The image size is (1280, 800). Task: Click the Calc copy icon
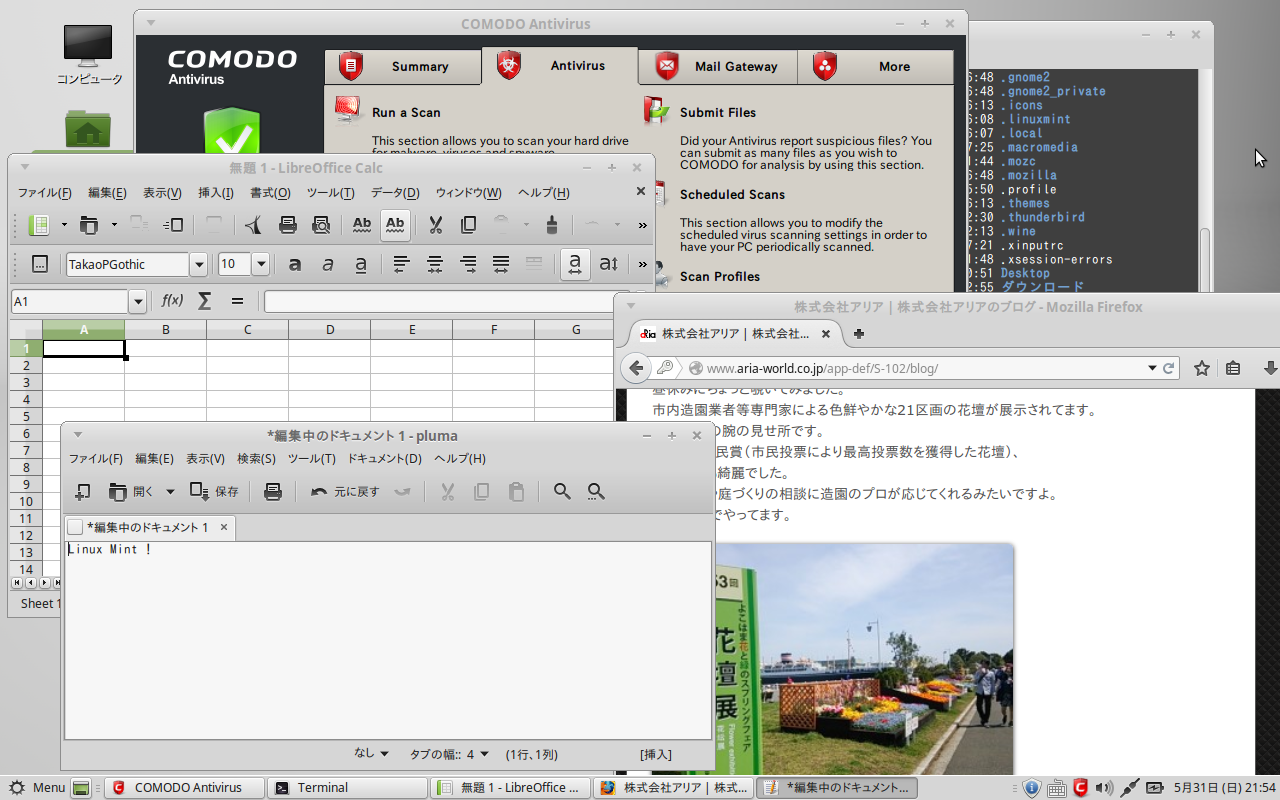[468, 225]
